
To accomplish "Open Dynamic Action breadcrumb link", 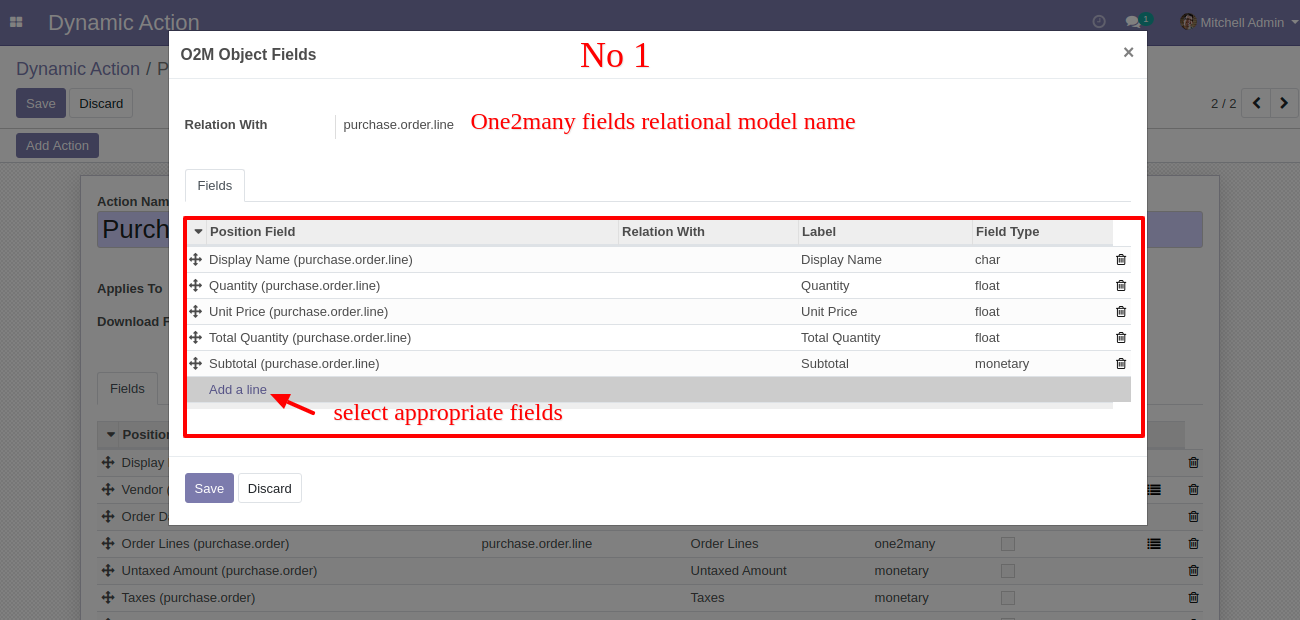I will pos(78,69).
